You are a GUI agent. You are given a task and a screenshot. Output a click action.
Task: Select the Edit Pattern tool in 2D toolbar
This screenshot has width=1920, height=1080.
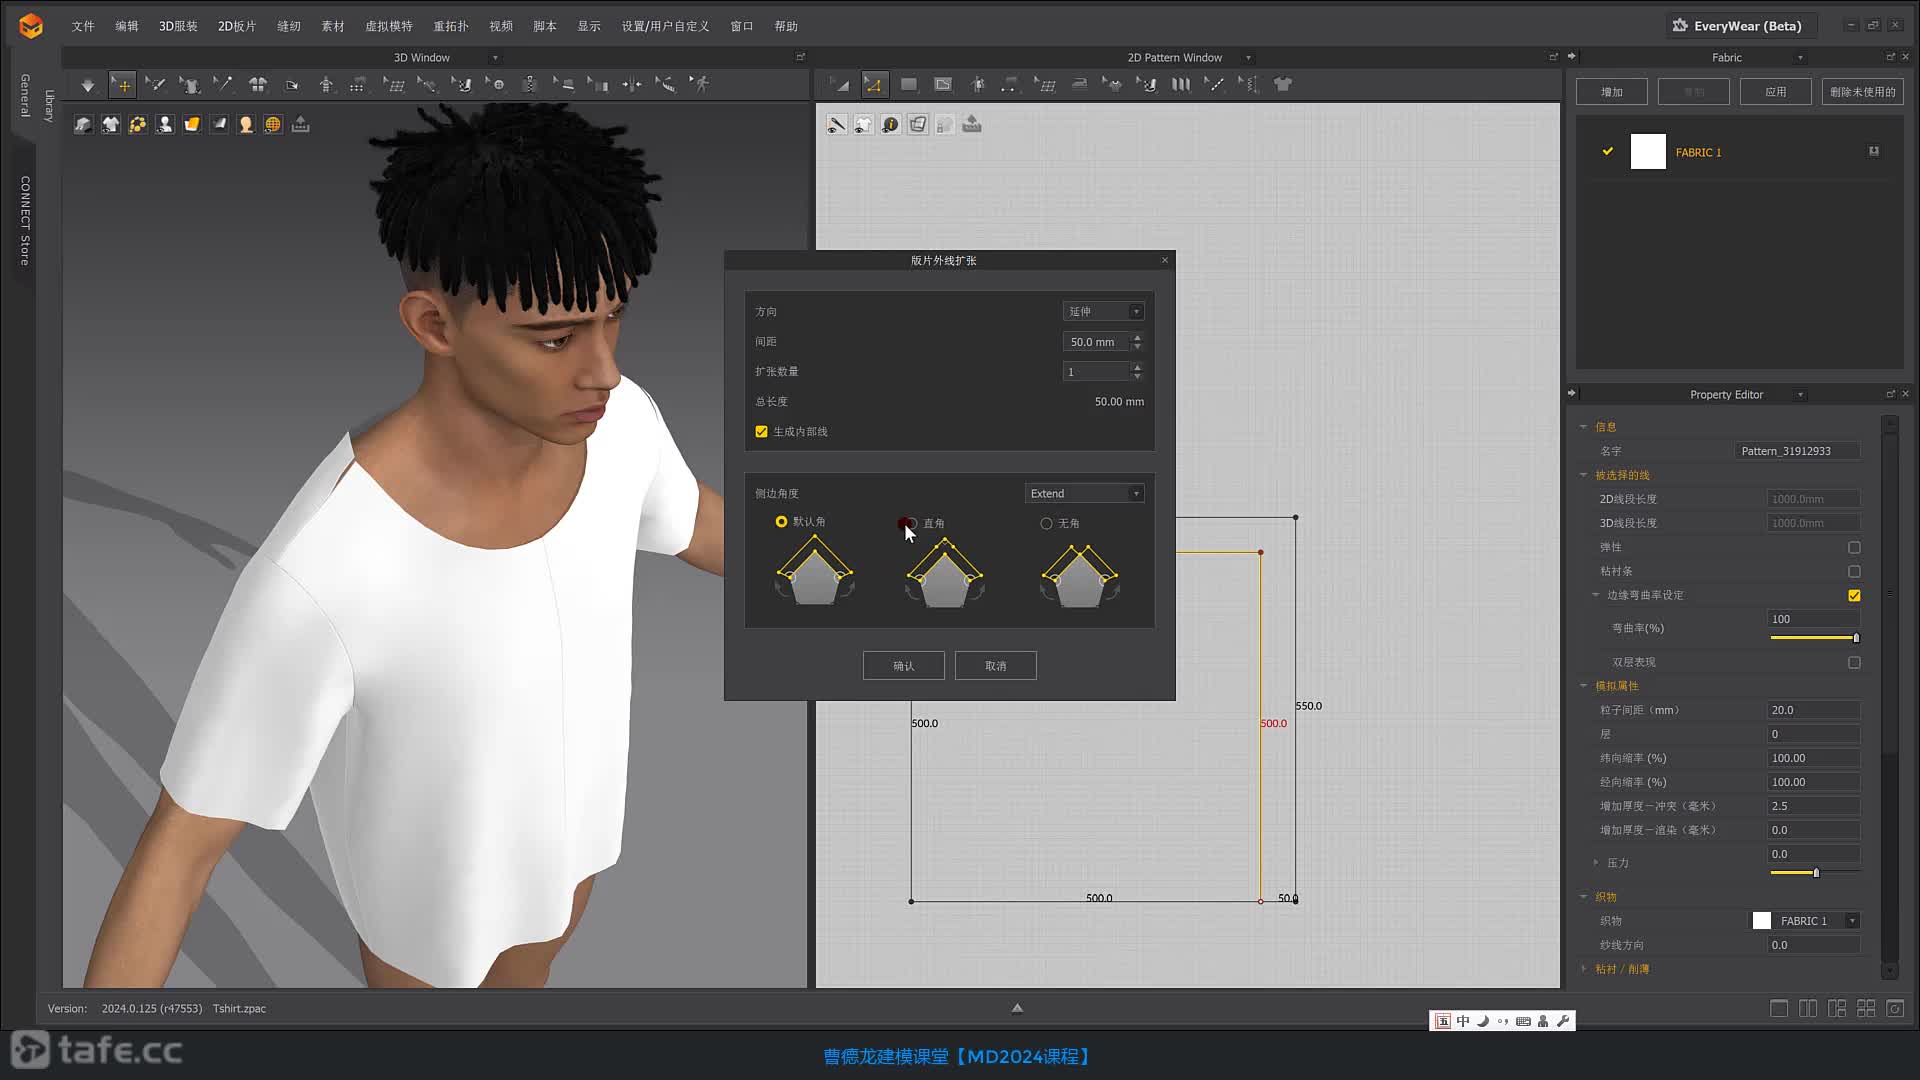[874, 85]
